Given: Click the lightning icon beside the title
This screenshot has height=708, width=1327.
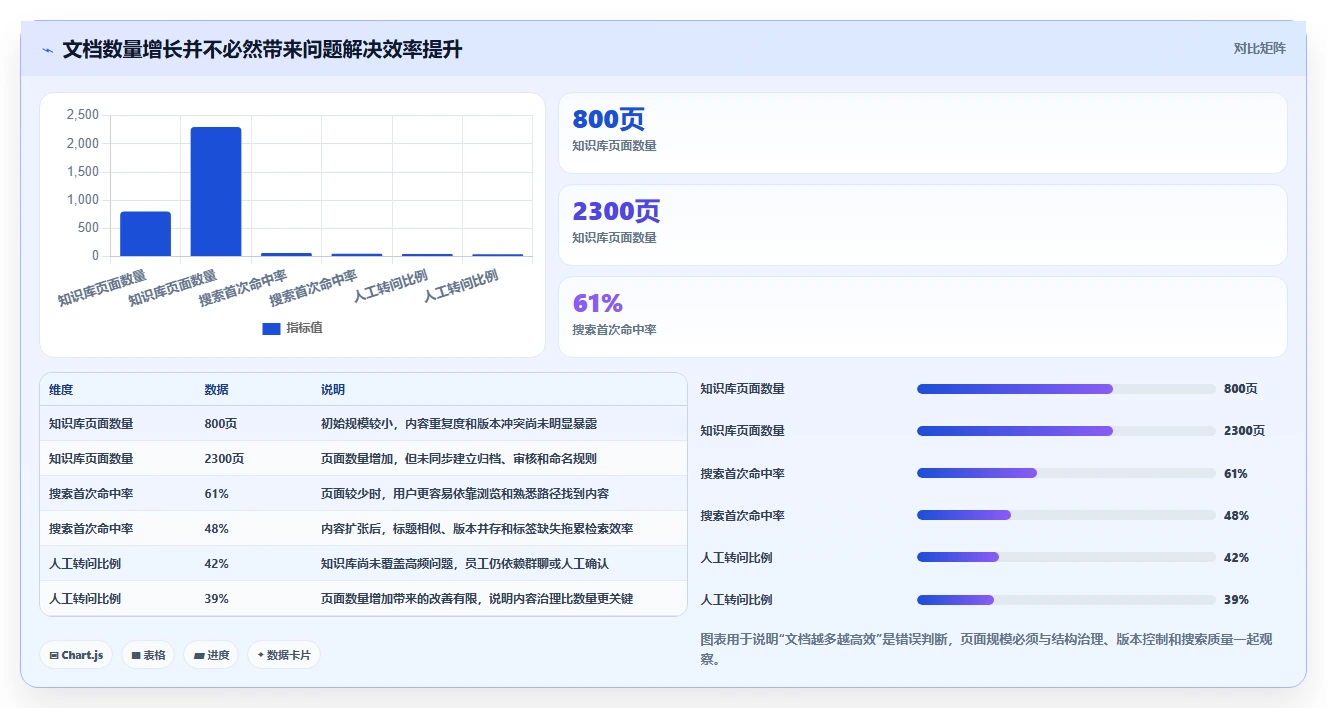Looking at the screenshot, I should coord(47,50).
